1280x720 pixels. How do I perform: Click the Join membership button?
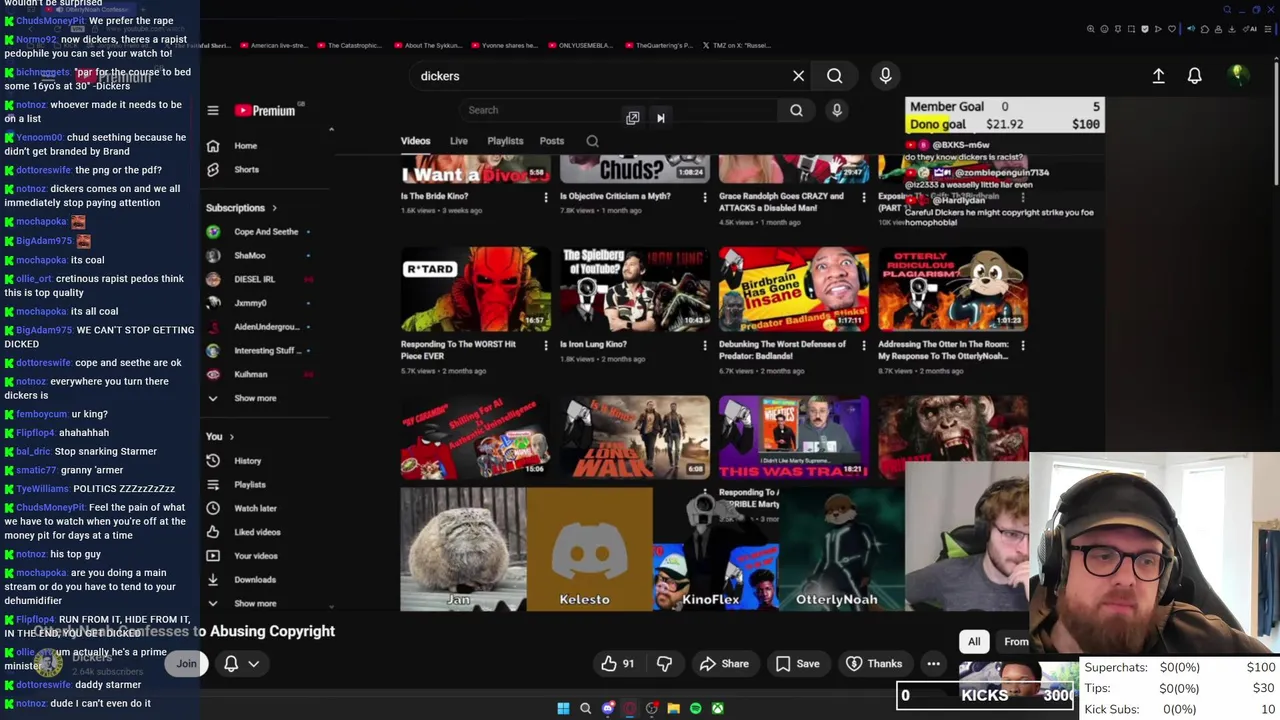(187, 664)
